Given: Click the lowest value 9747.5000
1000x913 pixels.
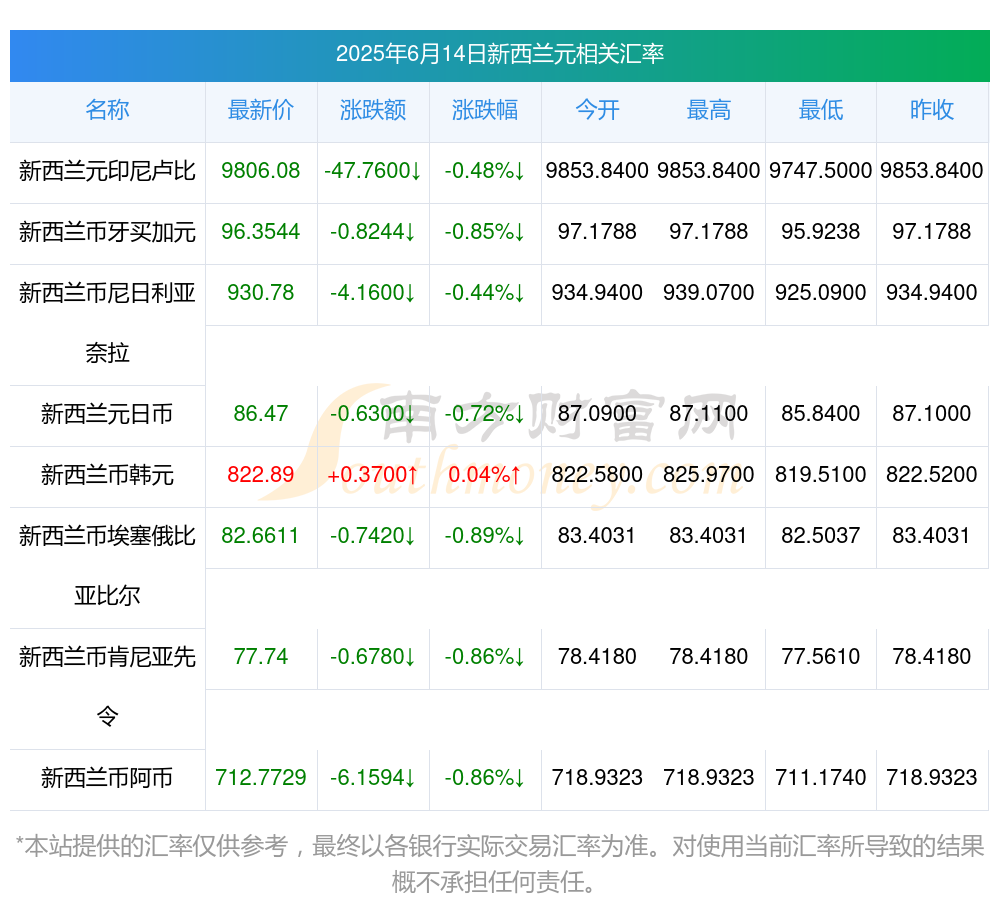Looking at the screenshot, I should 821,171.
